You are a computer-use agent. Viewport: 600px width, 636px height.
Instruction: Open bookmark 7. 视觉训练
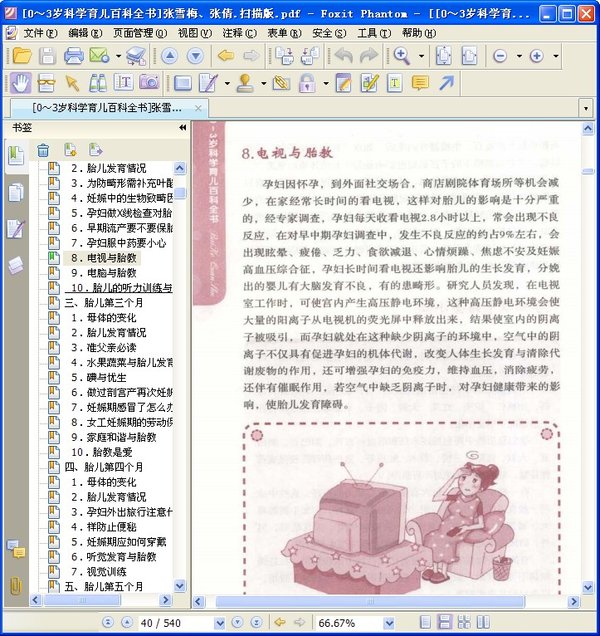[99, 572]
